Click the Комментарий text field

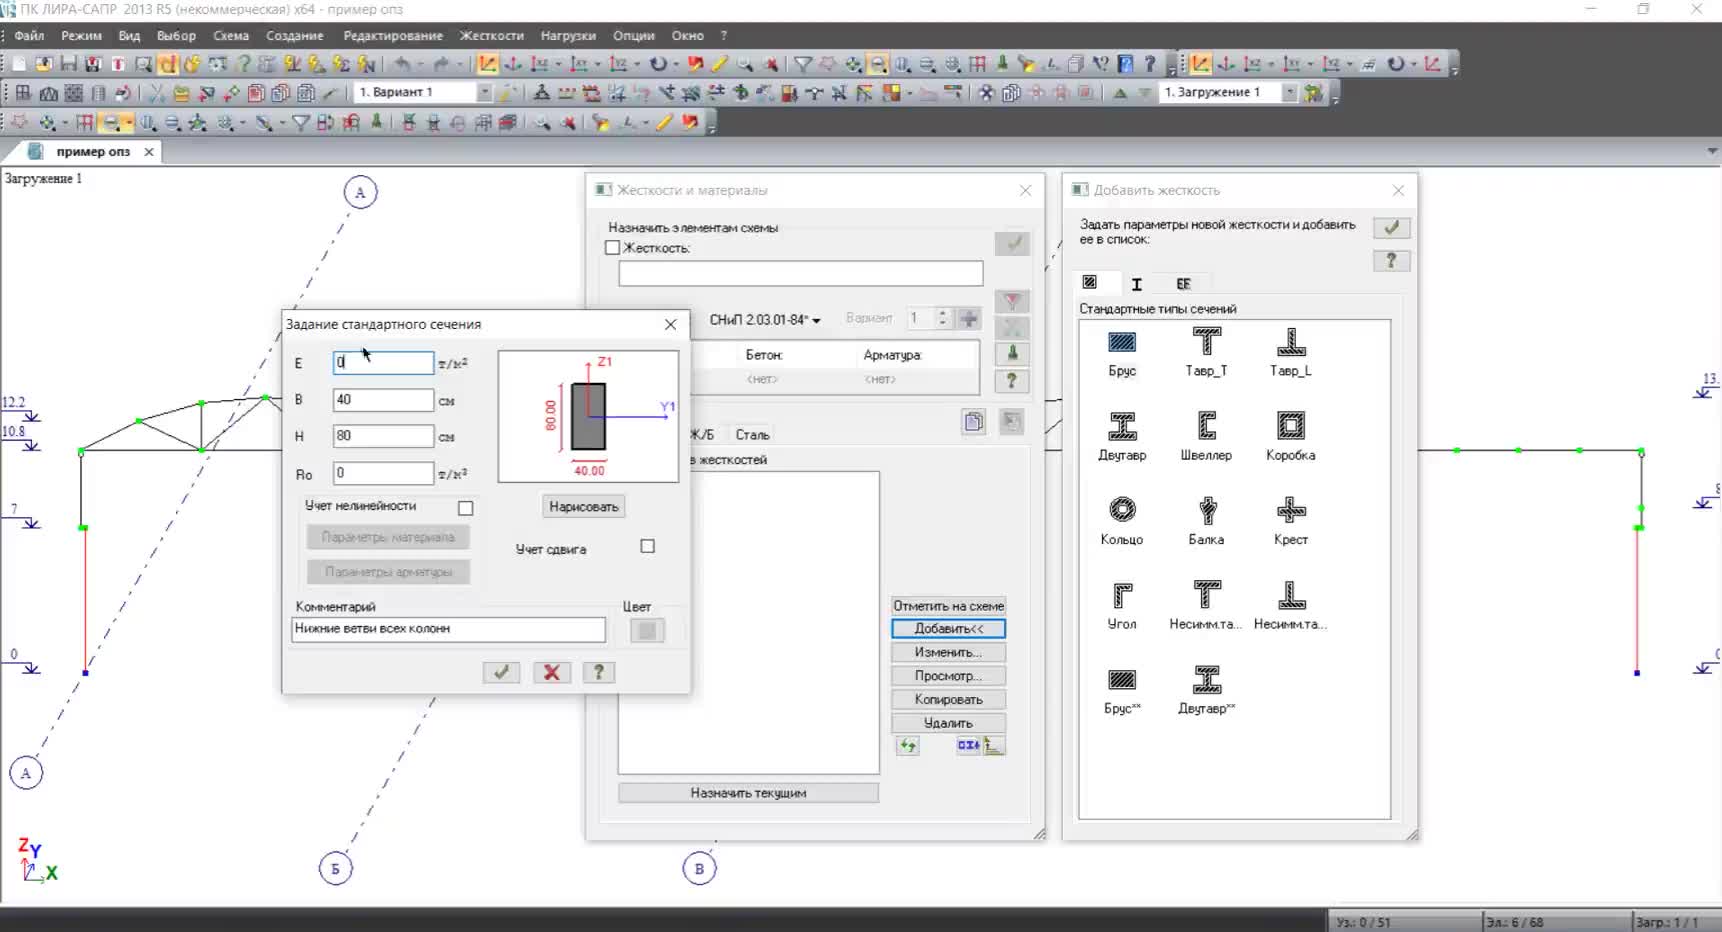coord(448,629)
